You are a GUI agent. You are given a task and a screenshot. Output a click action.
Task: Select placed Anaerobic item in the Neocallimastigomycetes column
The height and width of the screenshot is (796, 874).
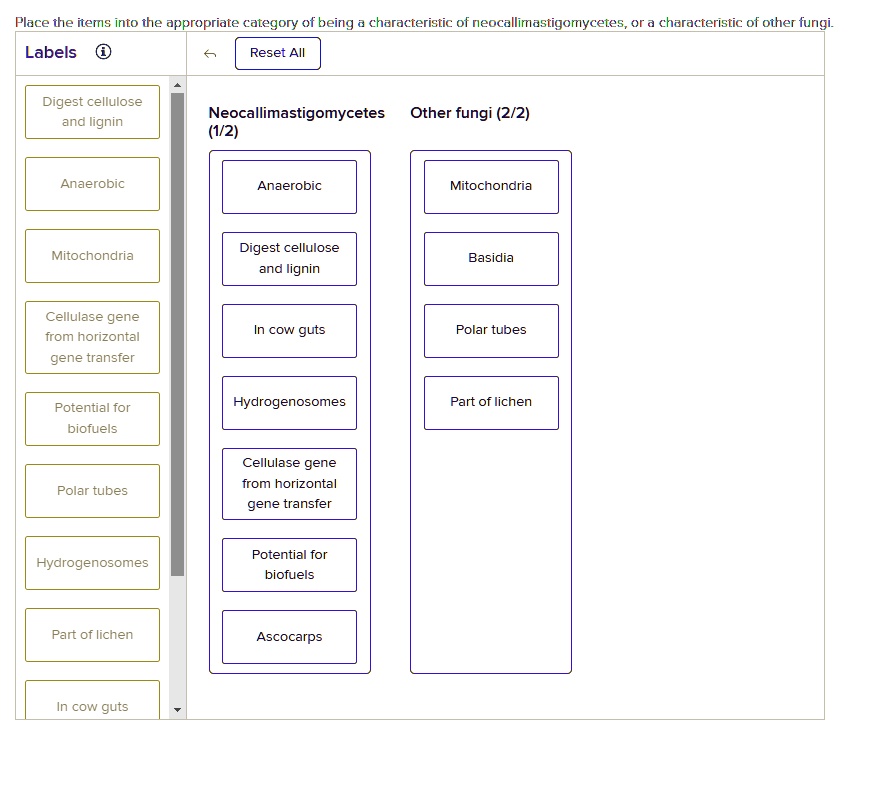pyautogui.click(x=289, y=187)
